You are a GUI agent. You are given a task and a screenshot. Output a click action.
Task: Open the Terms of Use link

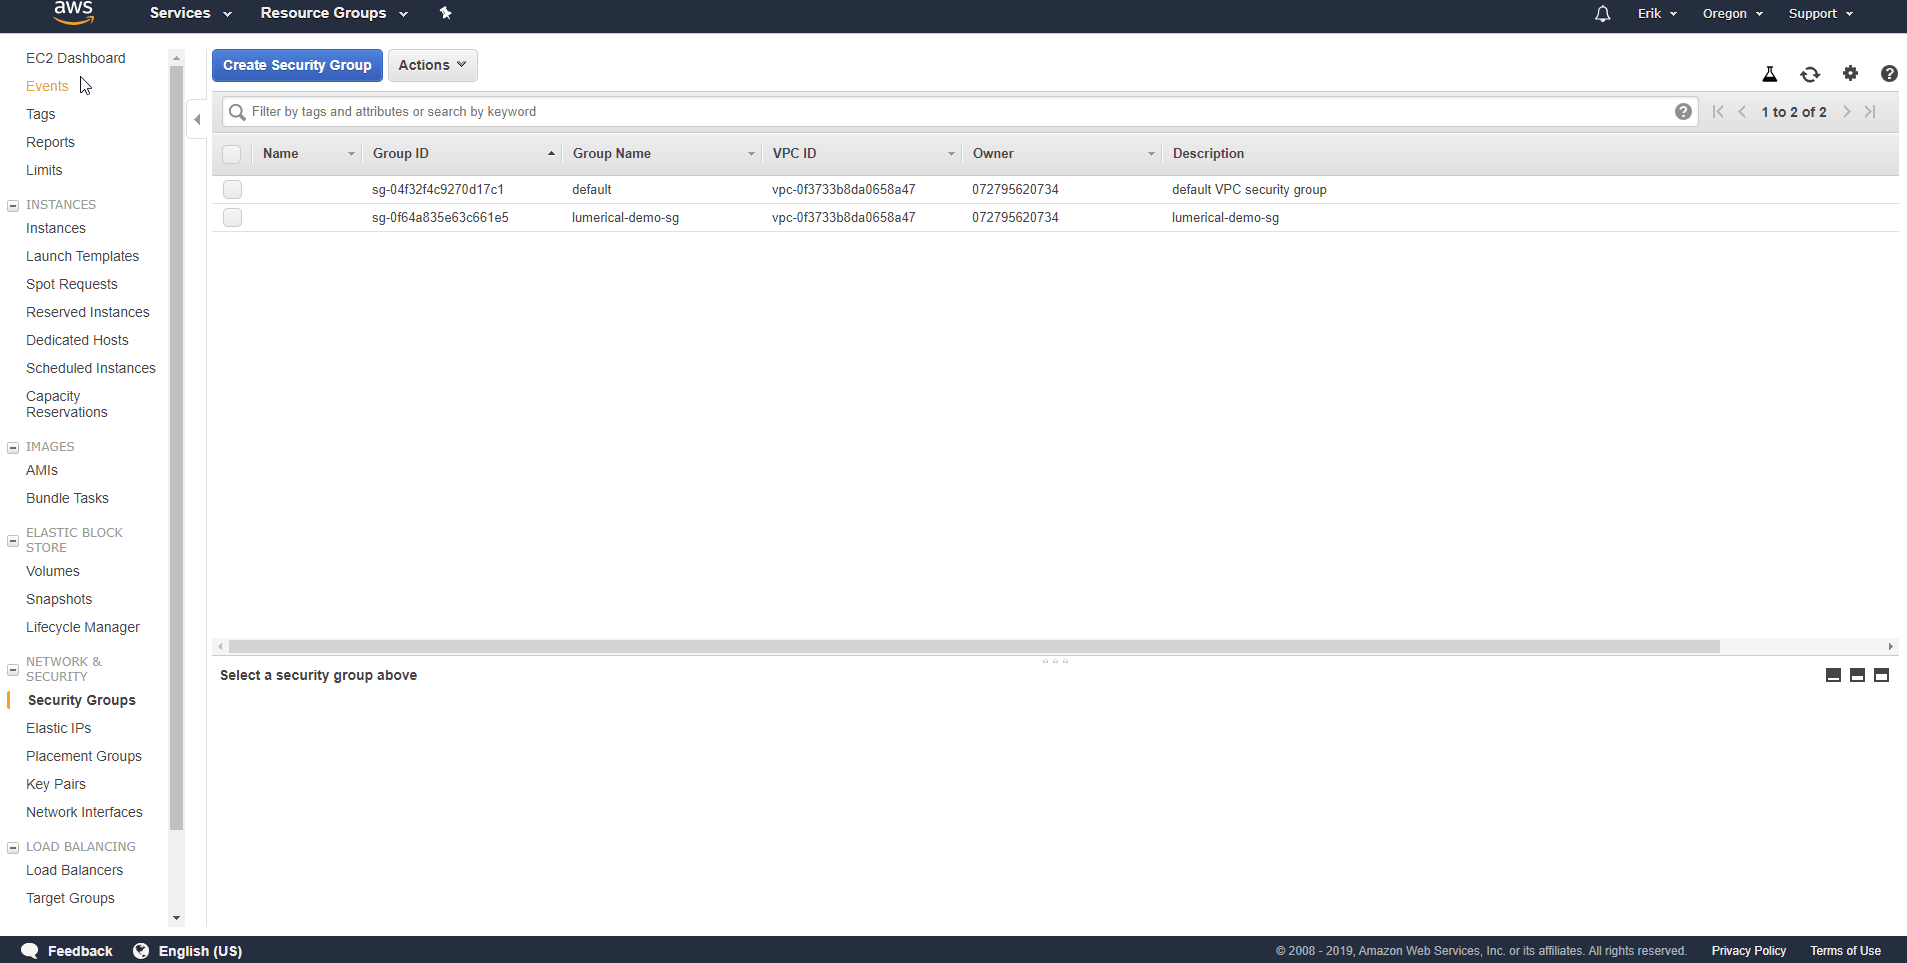[x=1845, y=951]
